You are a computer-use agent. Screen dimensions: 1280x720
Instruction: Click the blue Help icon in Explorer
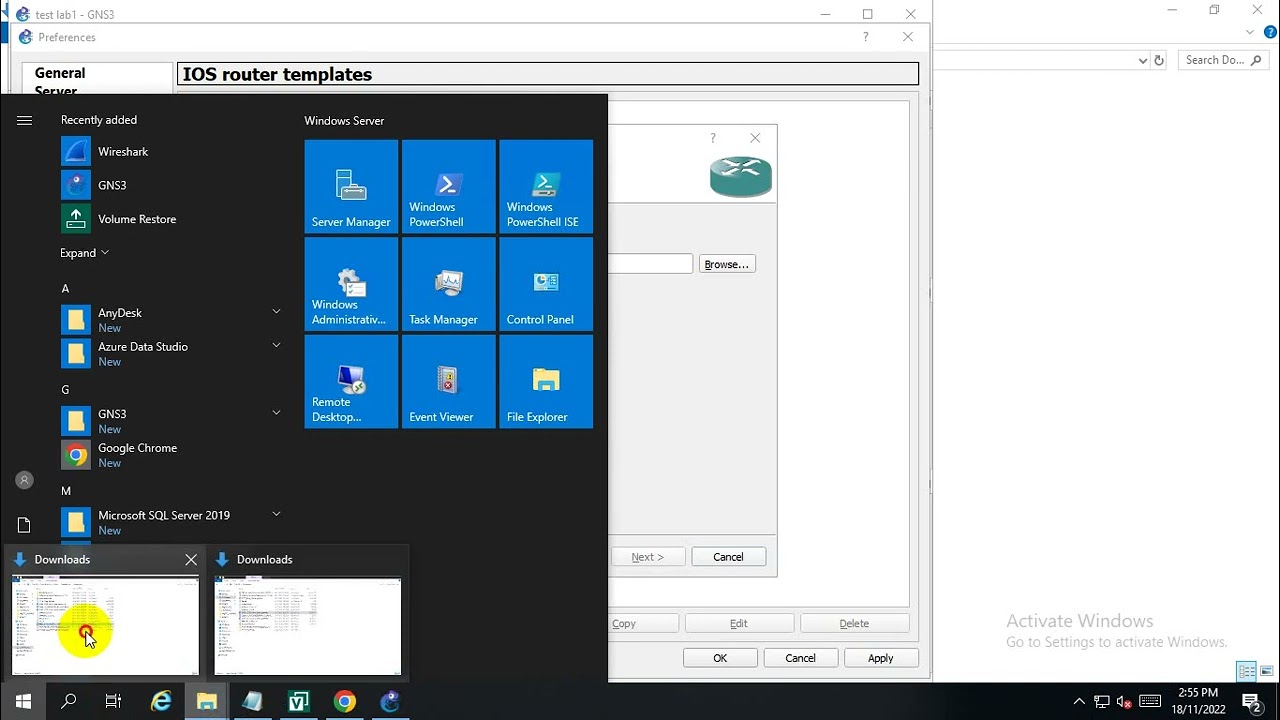coord(1271,33)
